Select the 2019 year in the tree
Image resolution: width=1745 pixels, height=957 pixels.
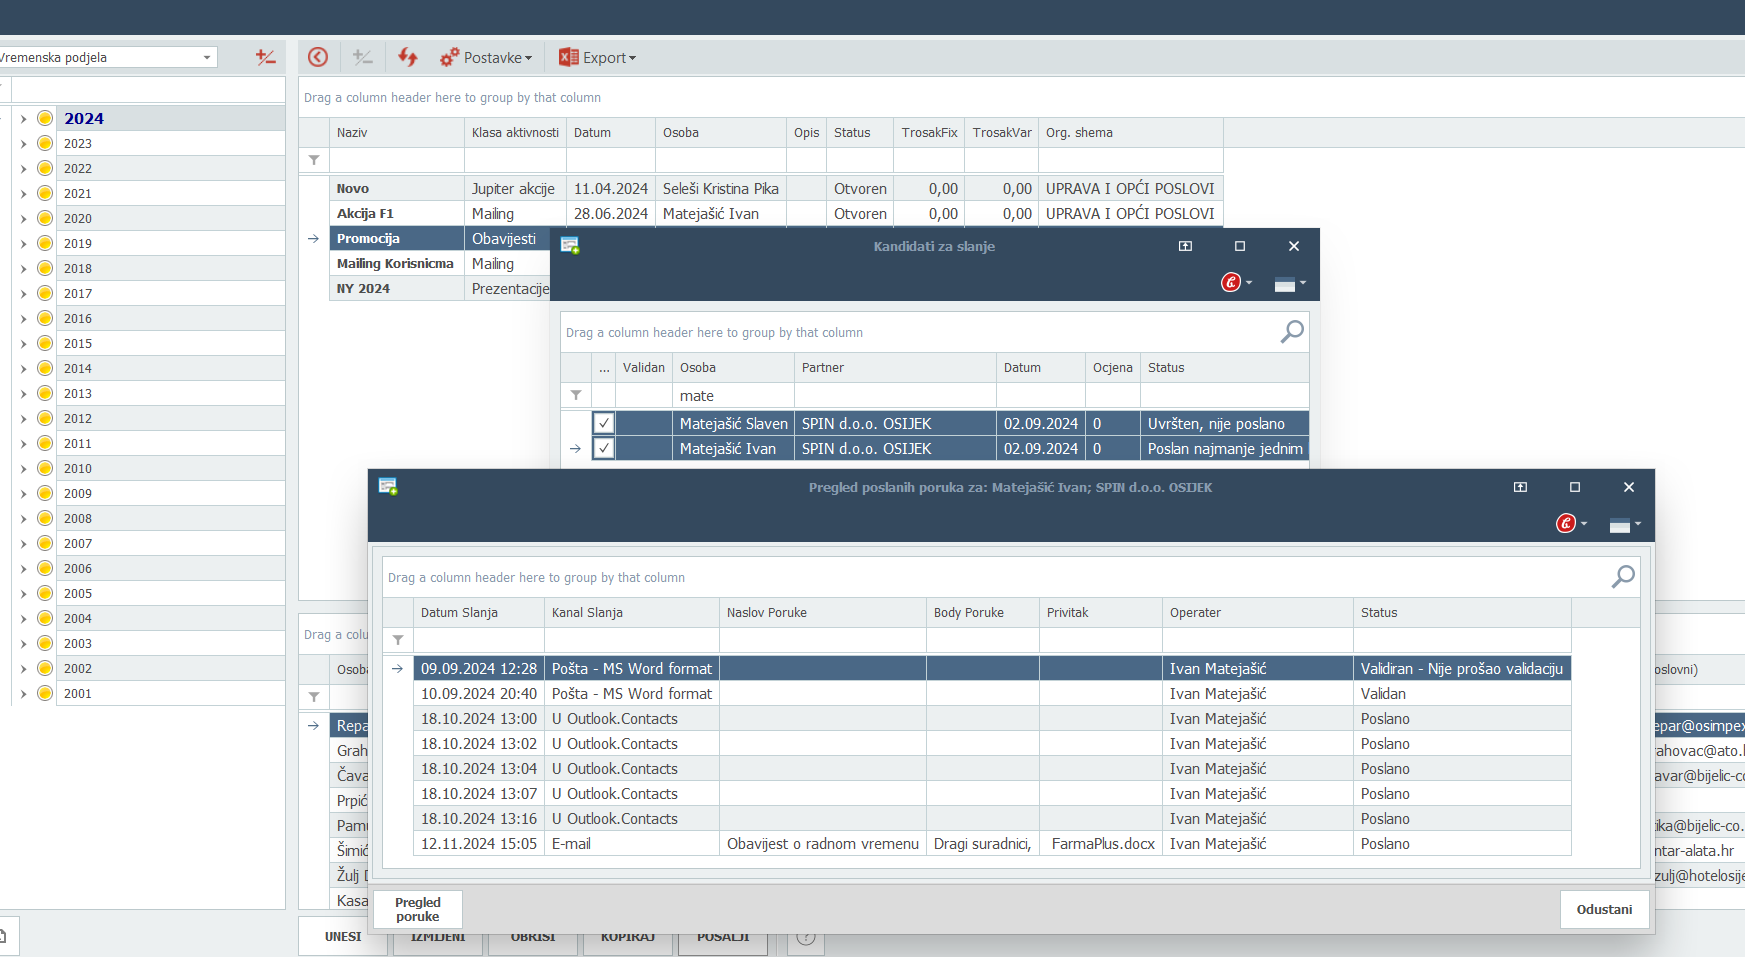point(78,243)
